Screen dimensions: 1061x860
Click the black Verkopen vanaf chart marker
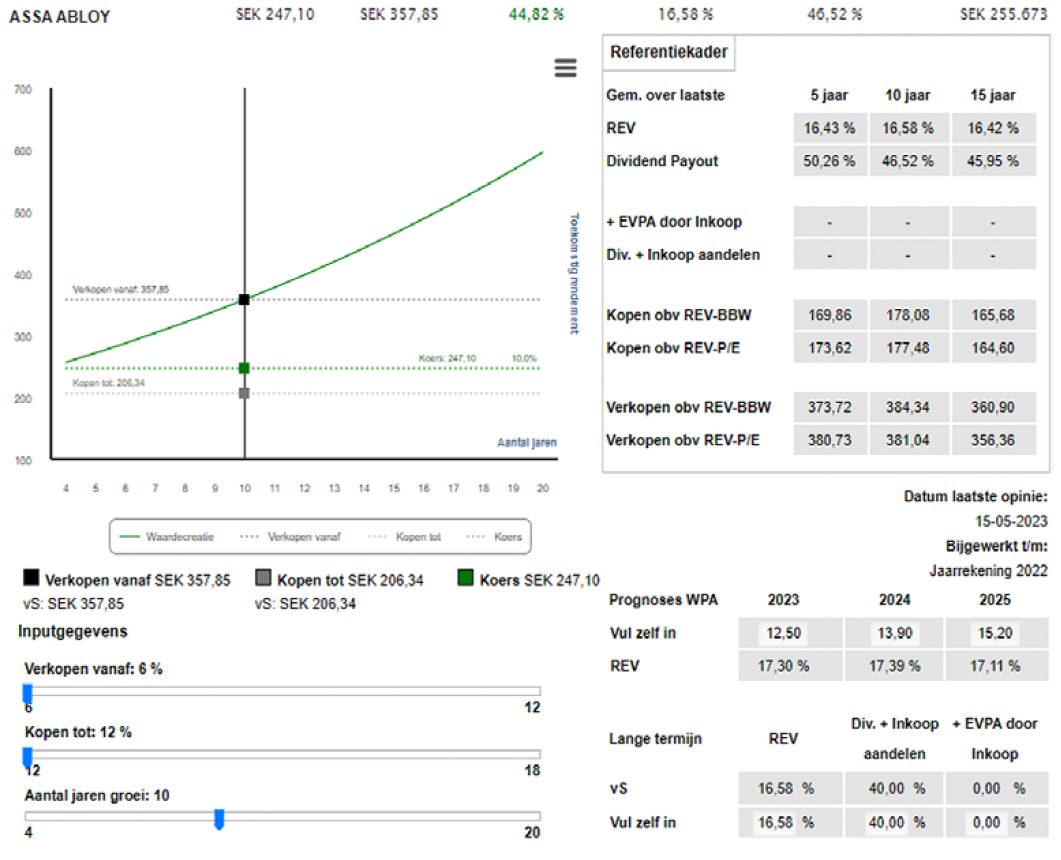click(x=244, y=299)
